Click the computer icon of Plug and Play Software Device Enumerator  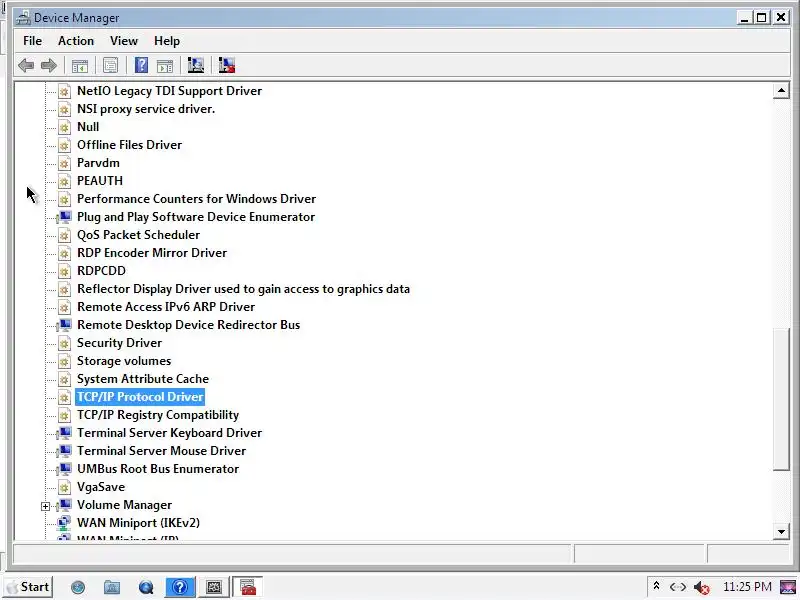(64, 217)
